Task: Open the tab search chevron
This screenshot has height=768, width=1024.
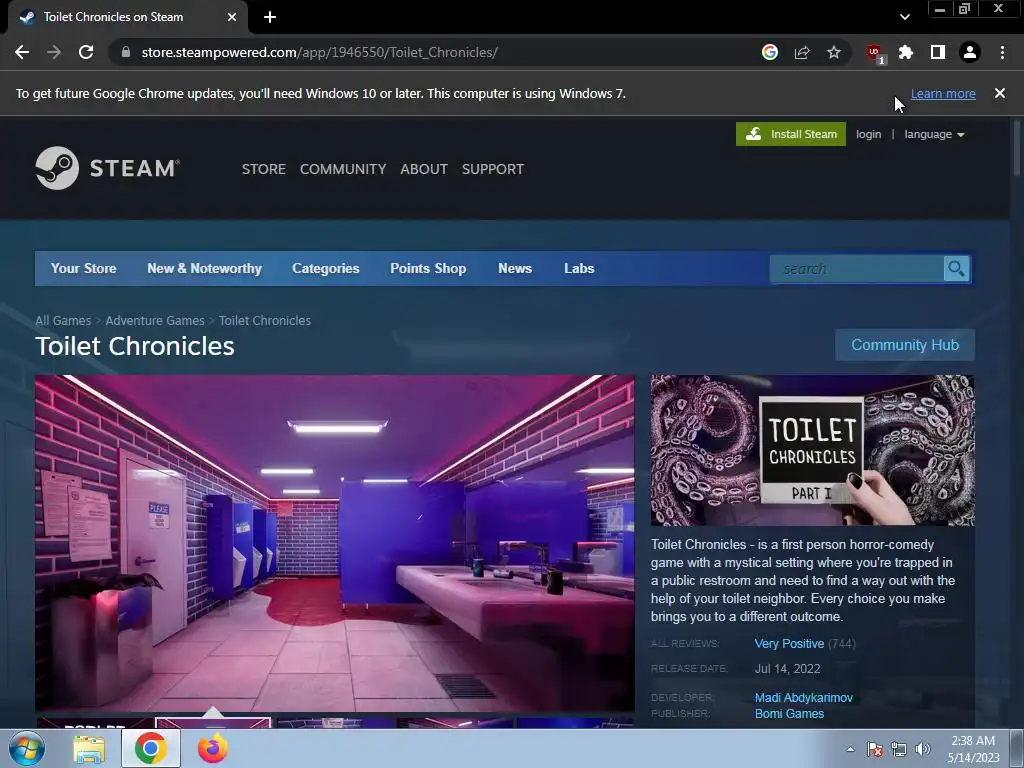Action: (x=904, y=17)
